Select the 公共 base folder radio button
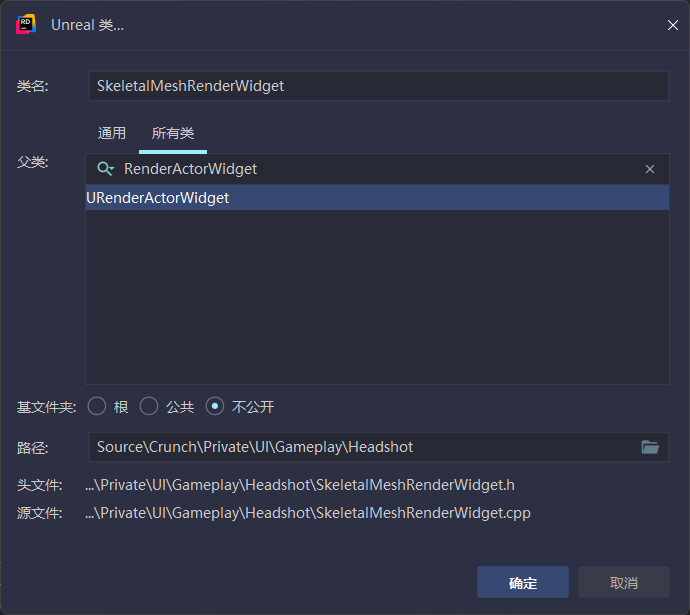 (x=149, y=406)
